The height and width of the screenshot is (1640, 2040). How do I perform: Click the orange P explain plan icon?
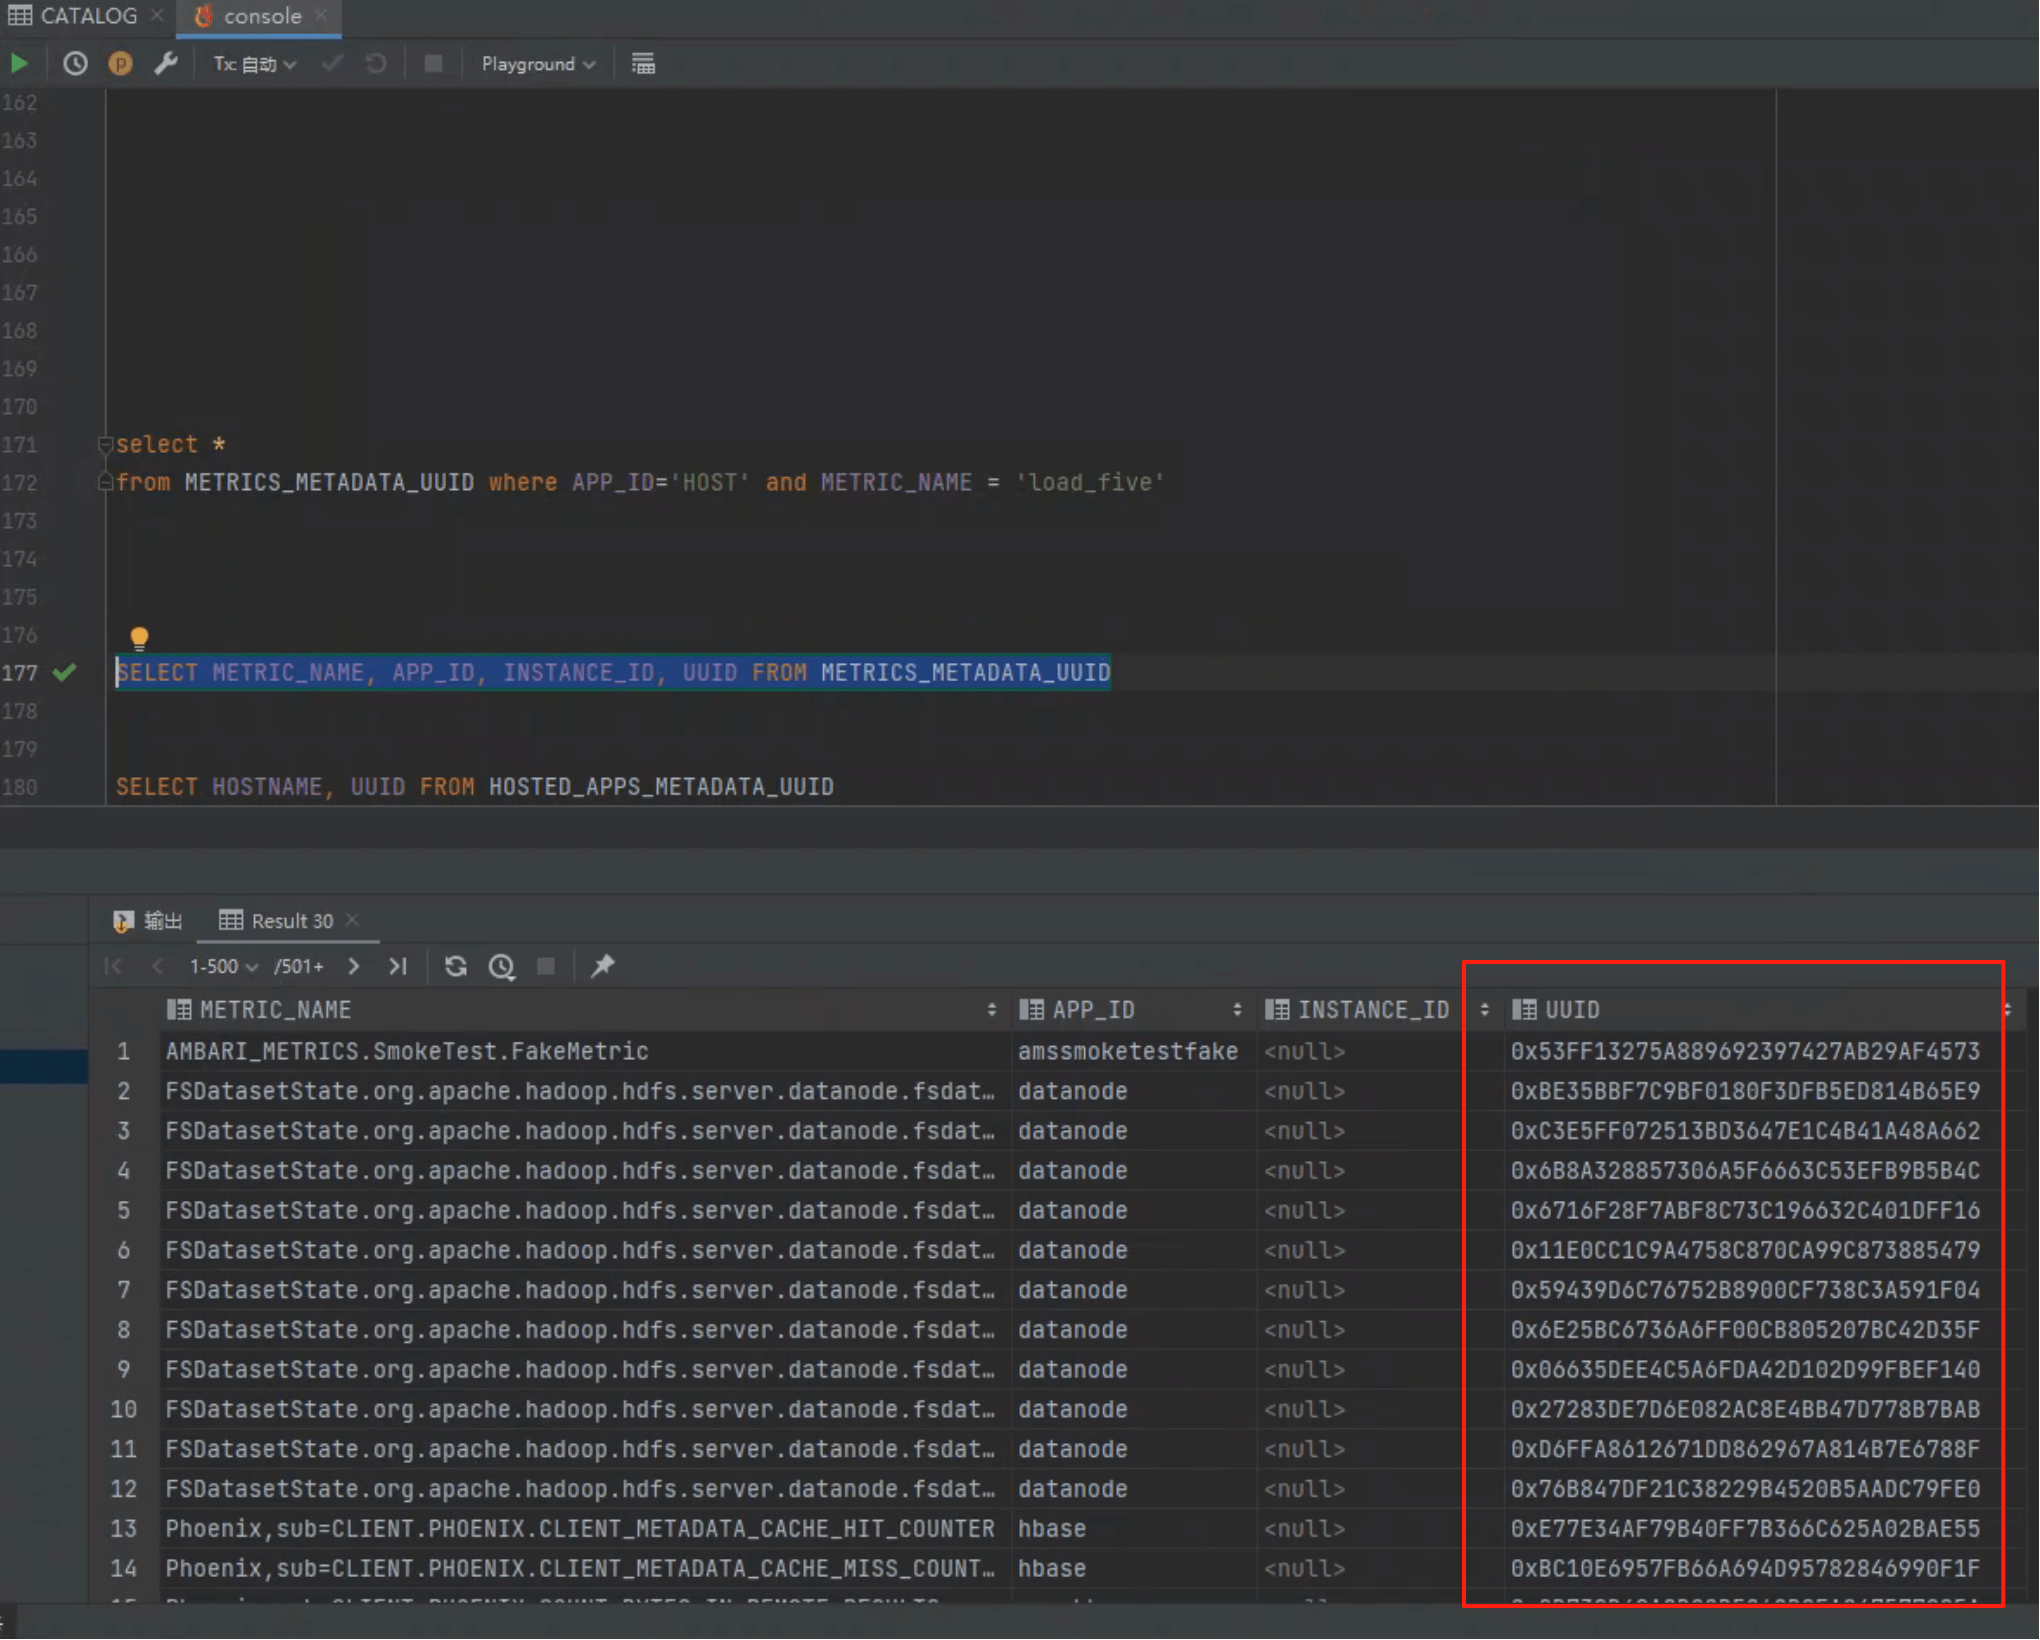tap(120, 64)
